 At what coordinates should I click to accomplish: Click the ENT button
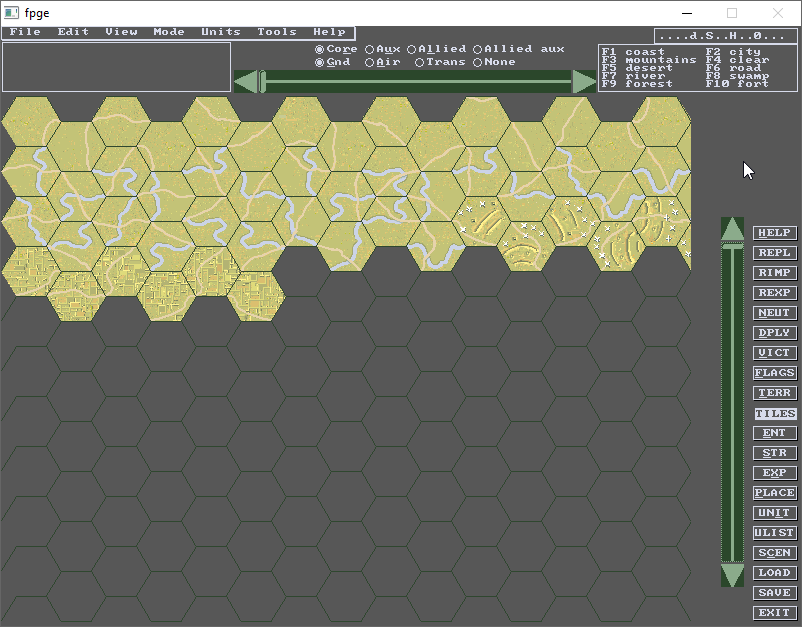tap(775, 433)
